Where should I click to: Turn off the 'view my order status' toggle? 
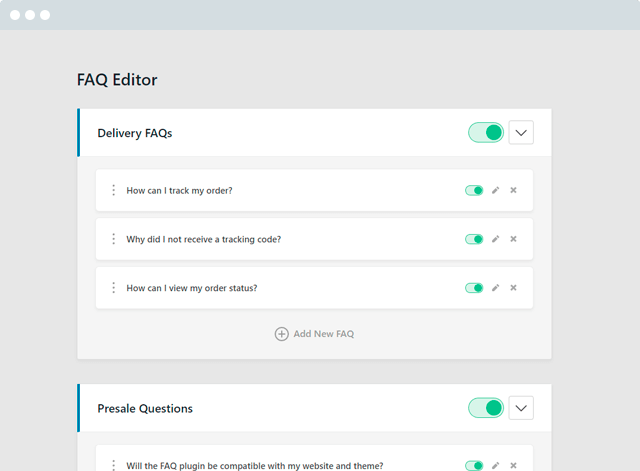tap(474, 288)
